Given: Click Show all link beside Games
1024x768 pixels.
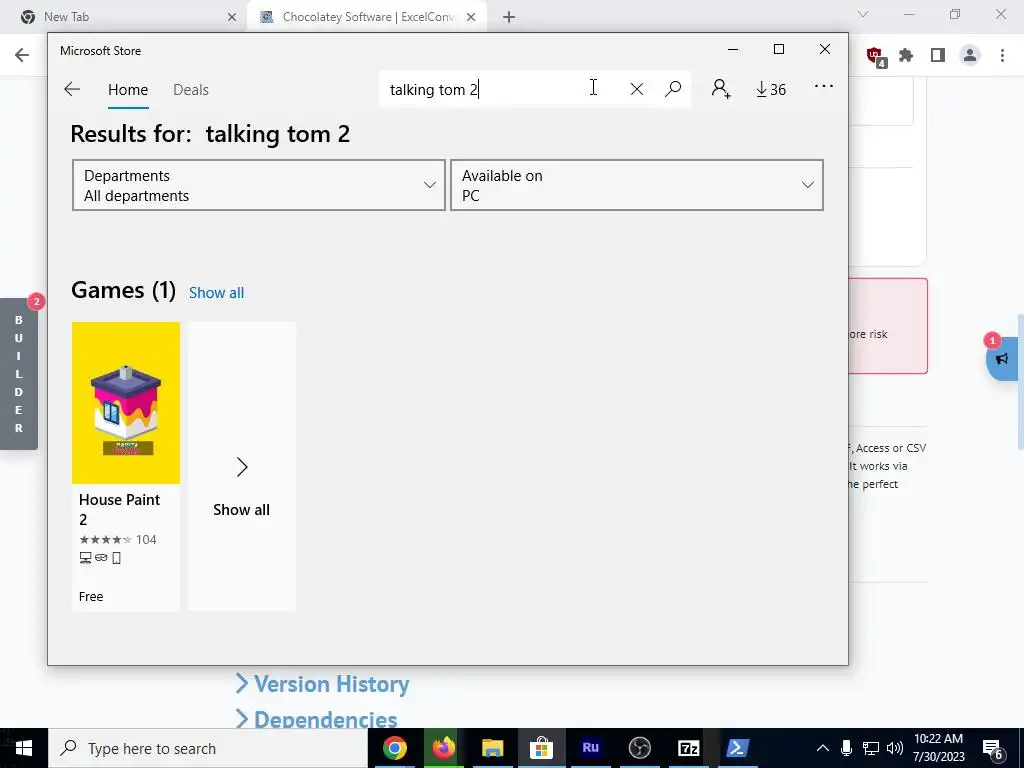Looking at the screenshot, I should [216, 293].
